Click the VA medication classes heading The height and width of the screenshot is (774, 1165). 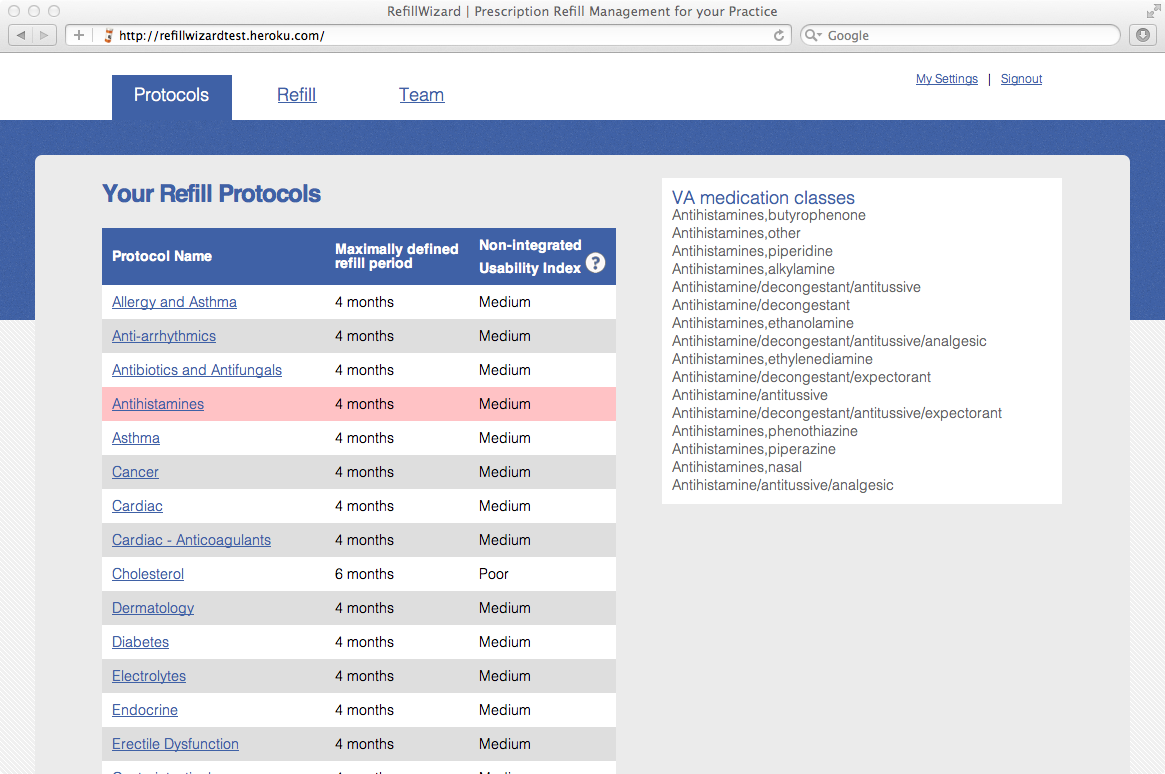click(763, 198)
